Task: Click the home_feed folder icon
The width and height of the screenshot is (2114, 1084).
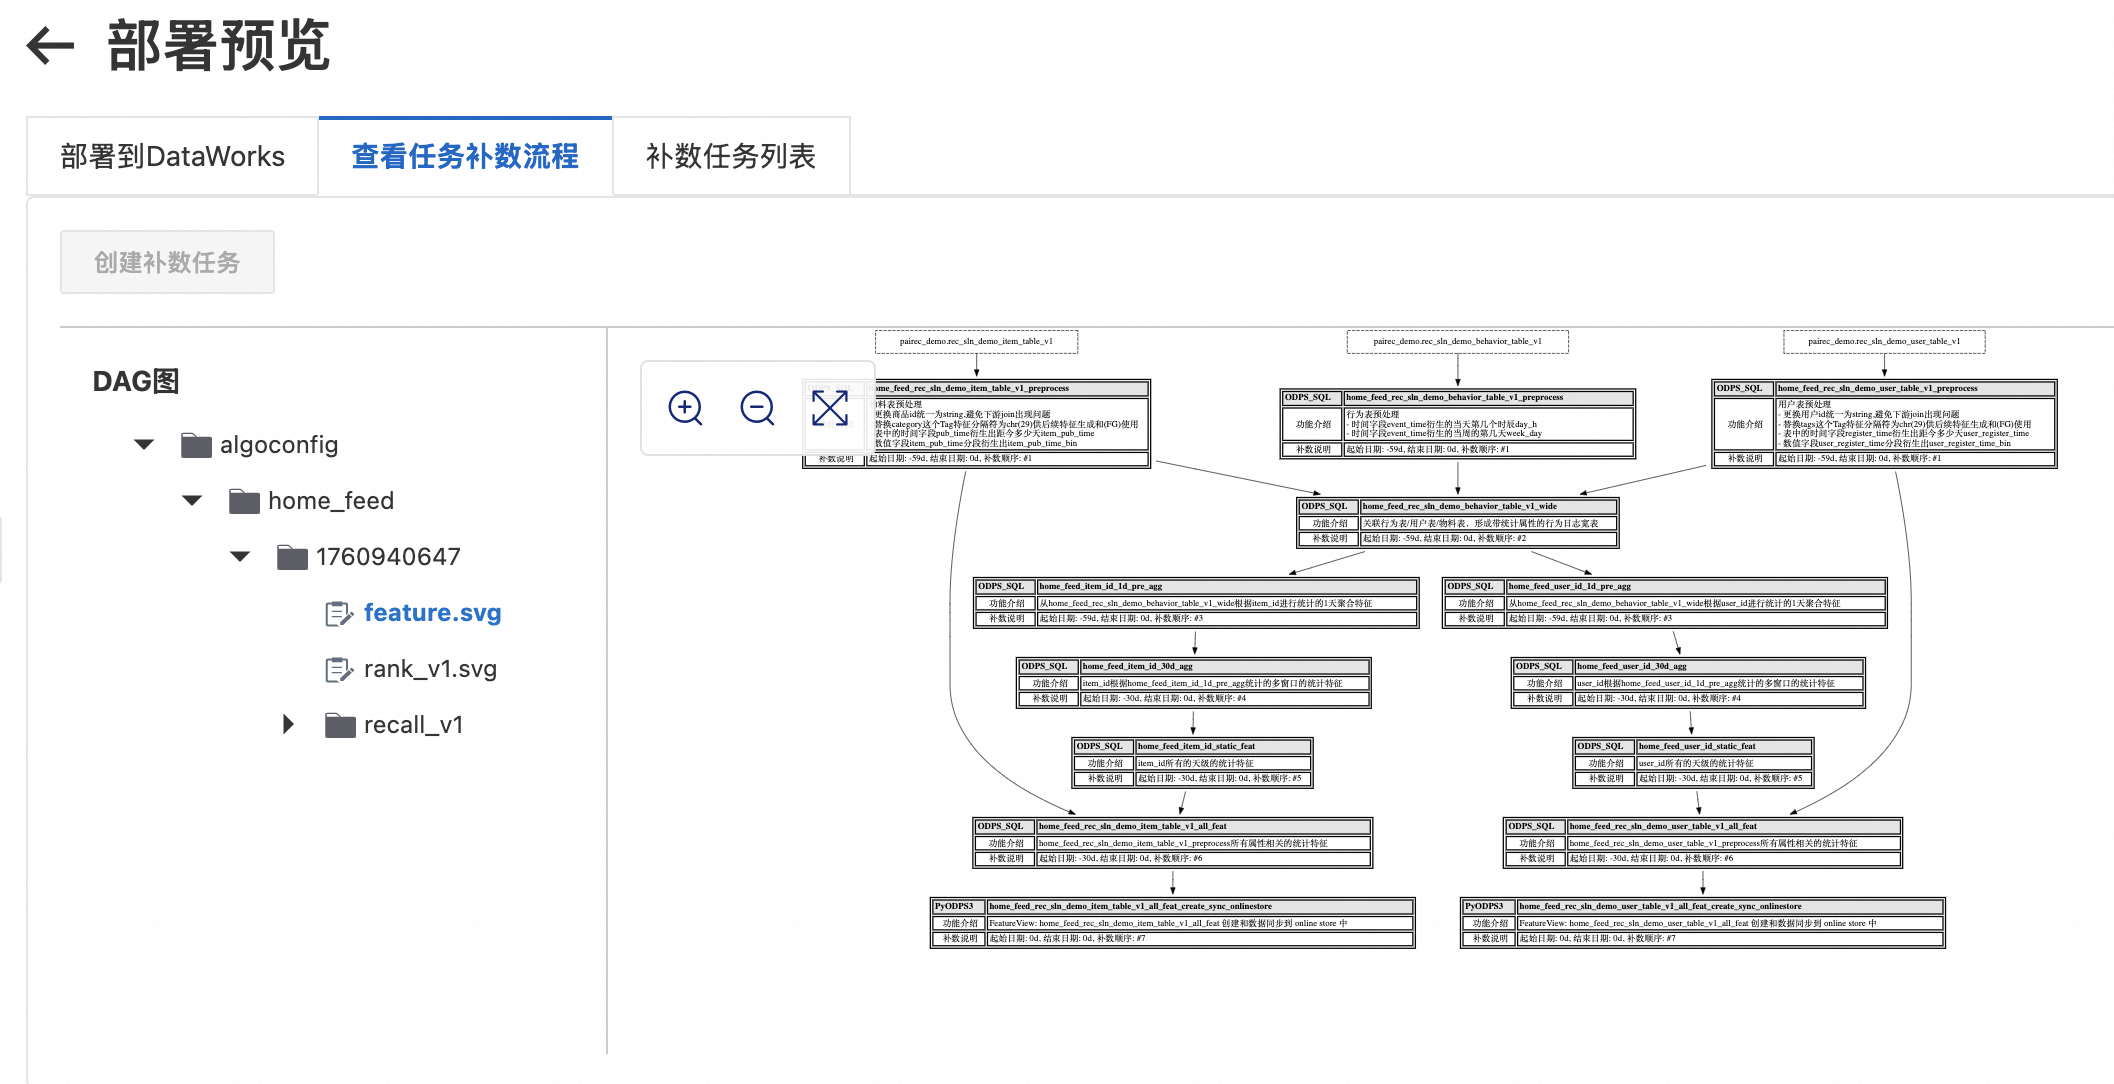Action: 244,501
